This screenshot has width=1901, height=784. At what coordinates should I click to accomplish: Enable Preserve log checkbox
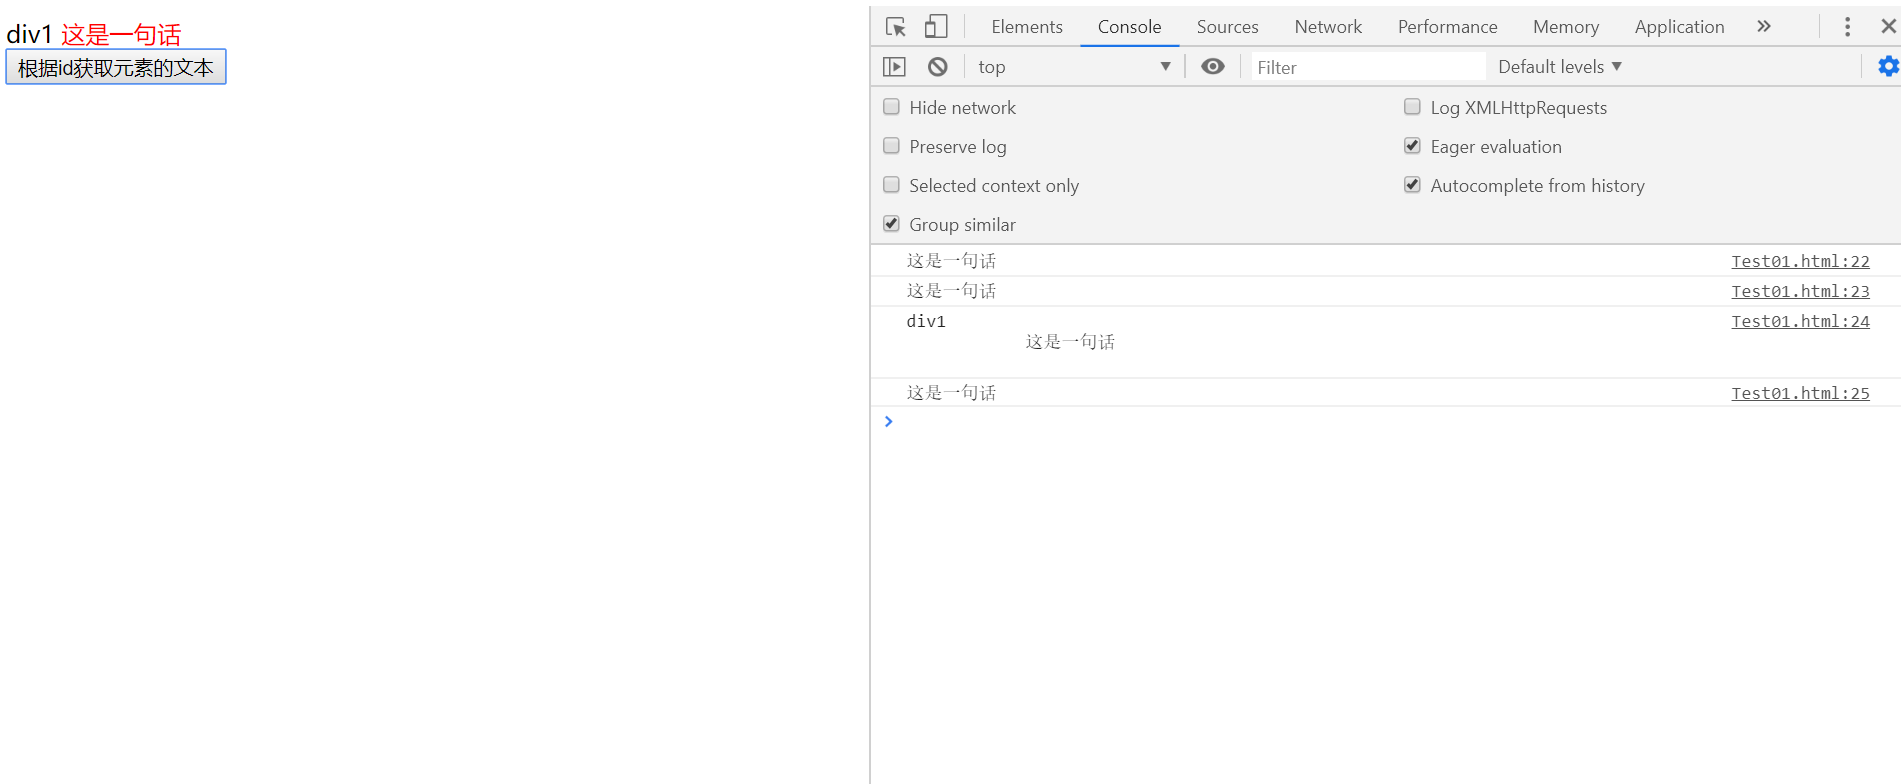click(891, 146)
